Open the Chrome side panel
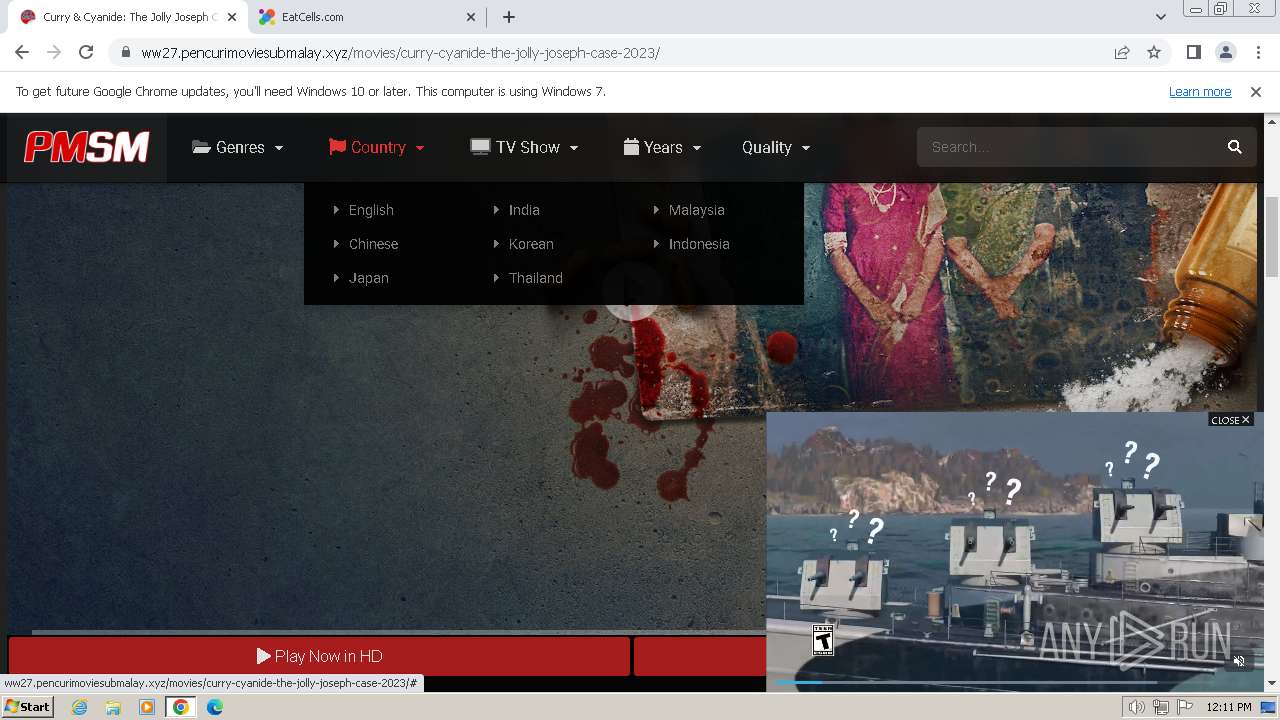The image size is (1280, 720). pos(1193,53)
